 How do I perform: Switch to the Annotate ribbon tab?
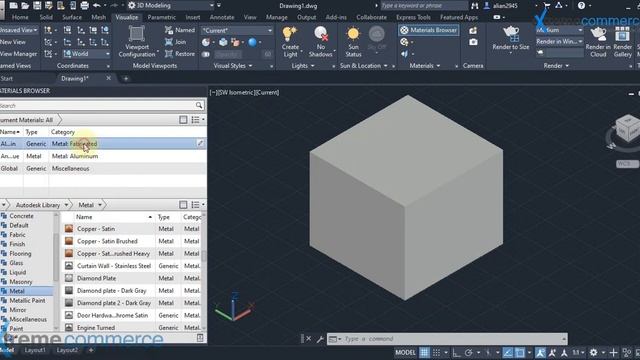click(222, 17)
